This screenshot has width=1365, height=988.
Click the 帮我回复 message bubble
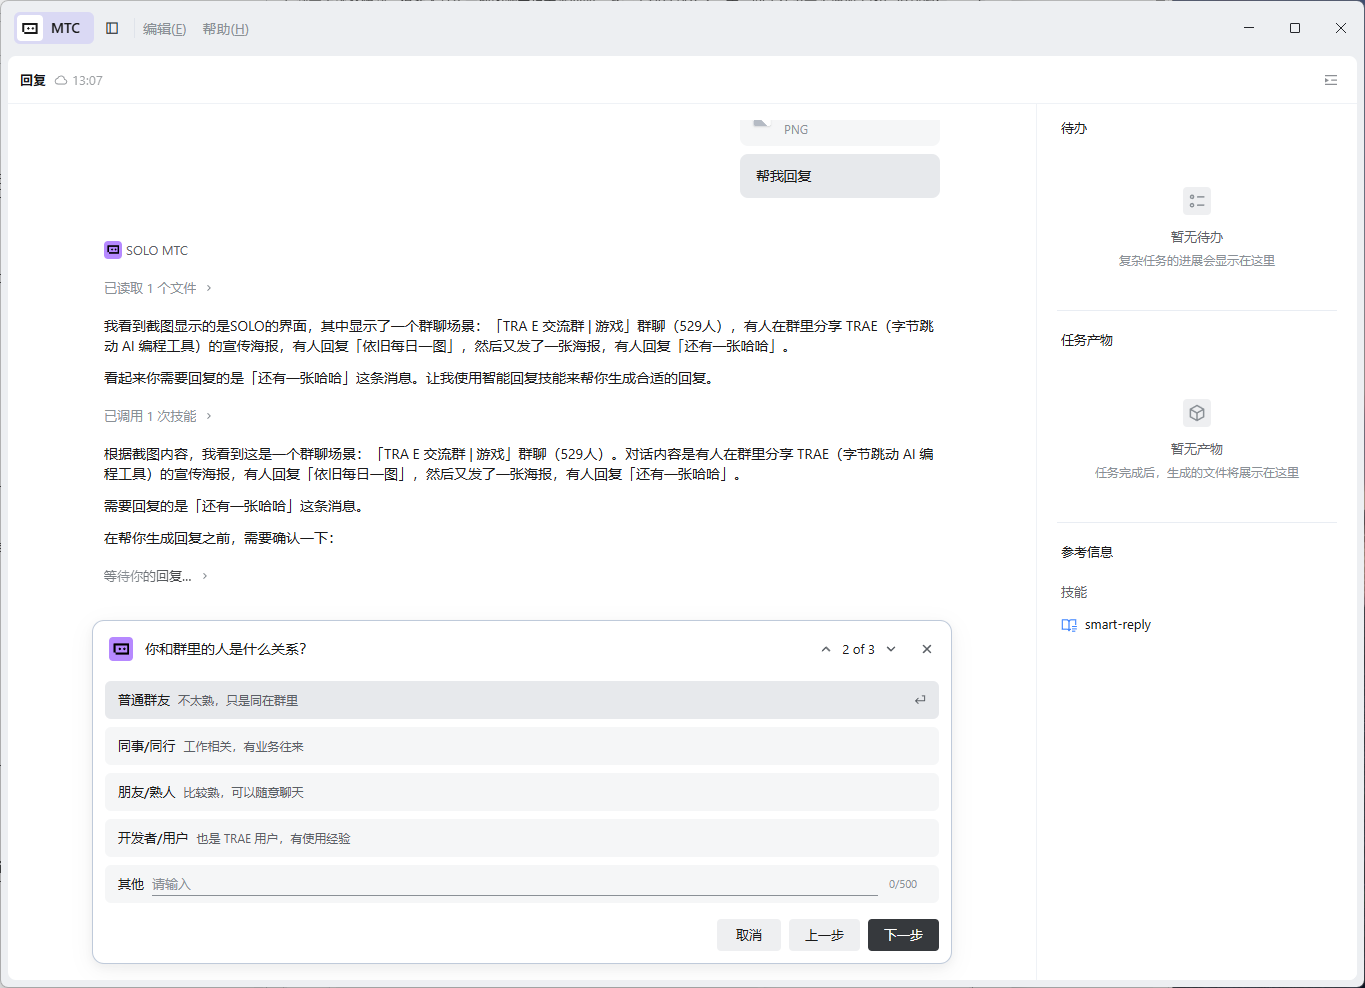pos(840,176)
